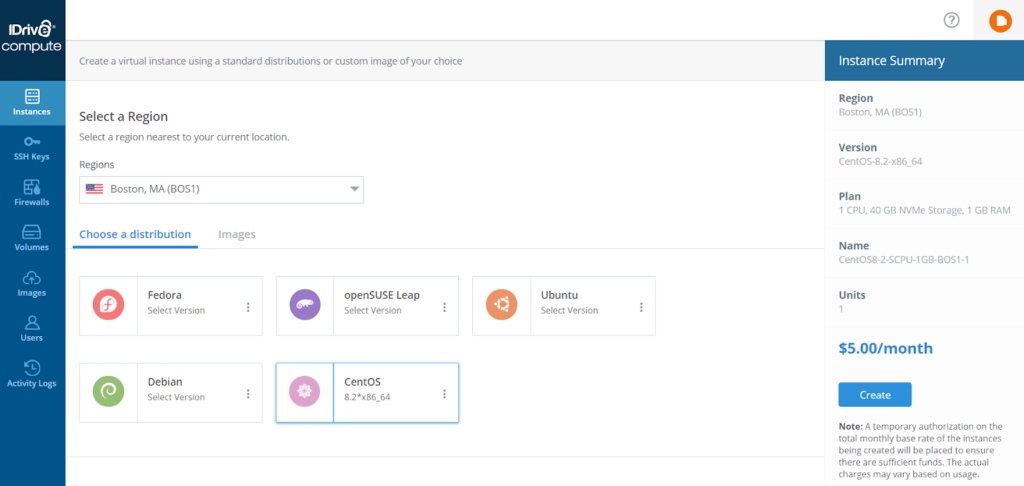
Task: Open the help question mark icon
Action: click(x=952, y=20)
